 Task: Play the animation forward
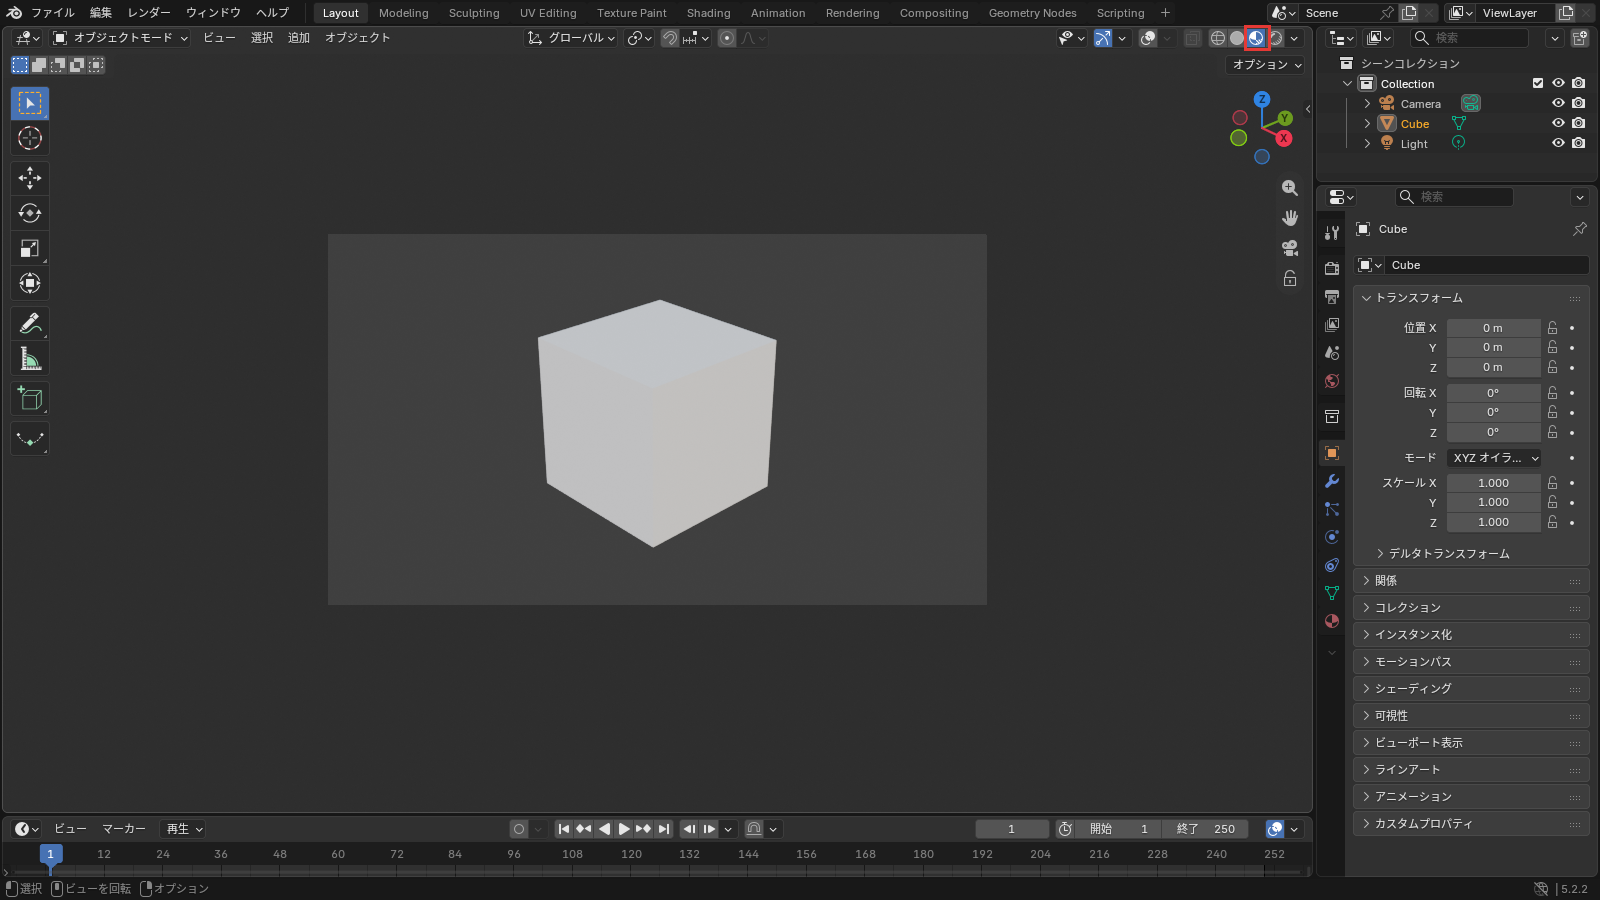pos(624,829)
